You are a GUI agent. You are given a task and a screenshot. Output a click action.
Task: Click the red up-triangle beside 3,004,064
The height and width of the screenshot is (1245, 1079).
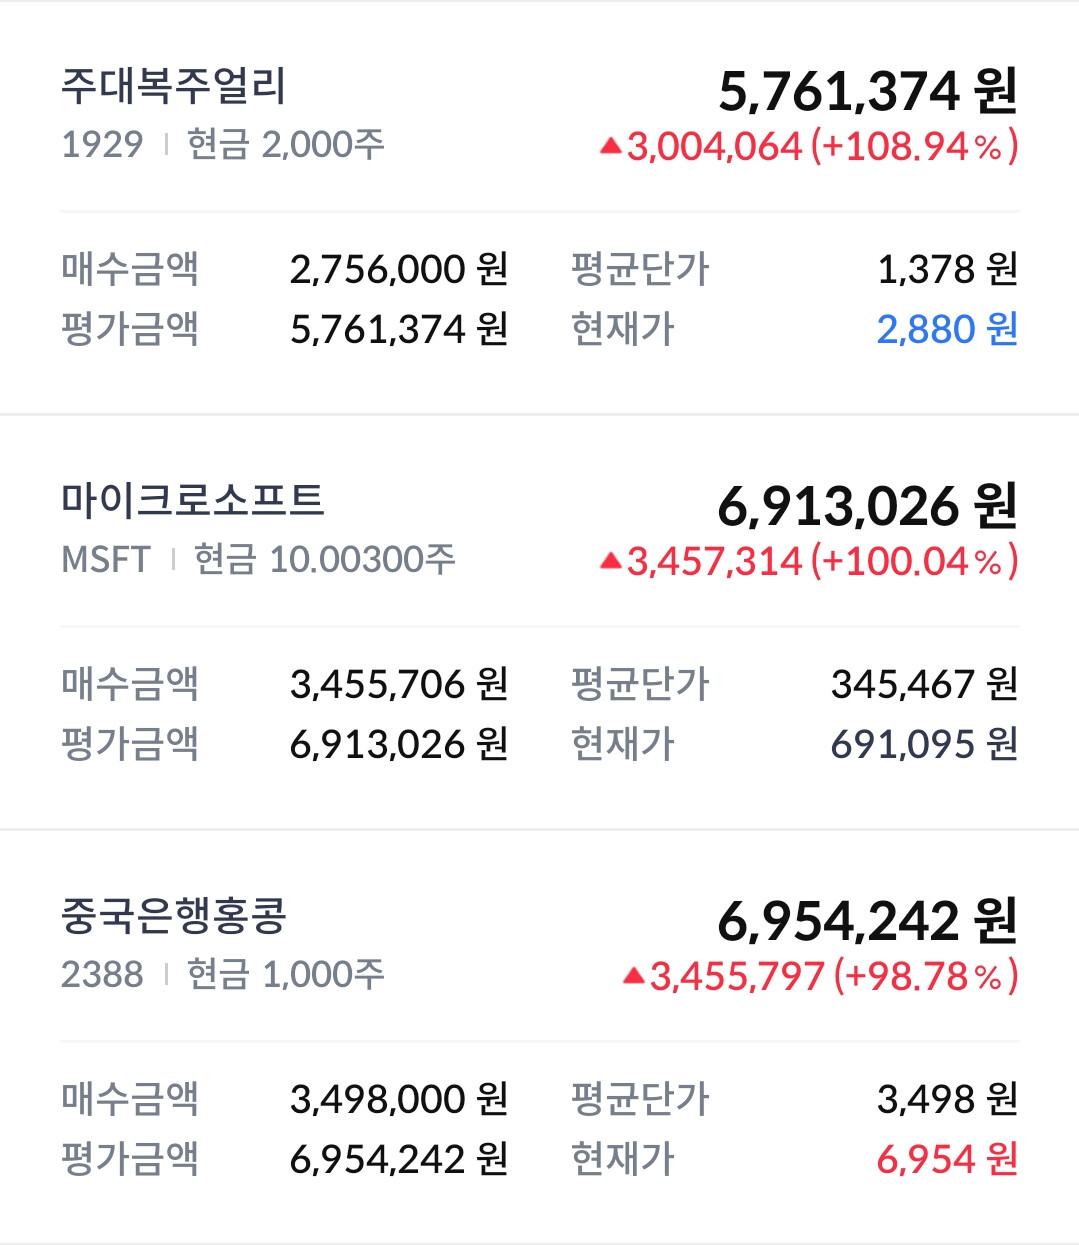coord(610,147)
